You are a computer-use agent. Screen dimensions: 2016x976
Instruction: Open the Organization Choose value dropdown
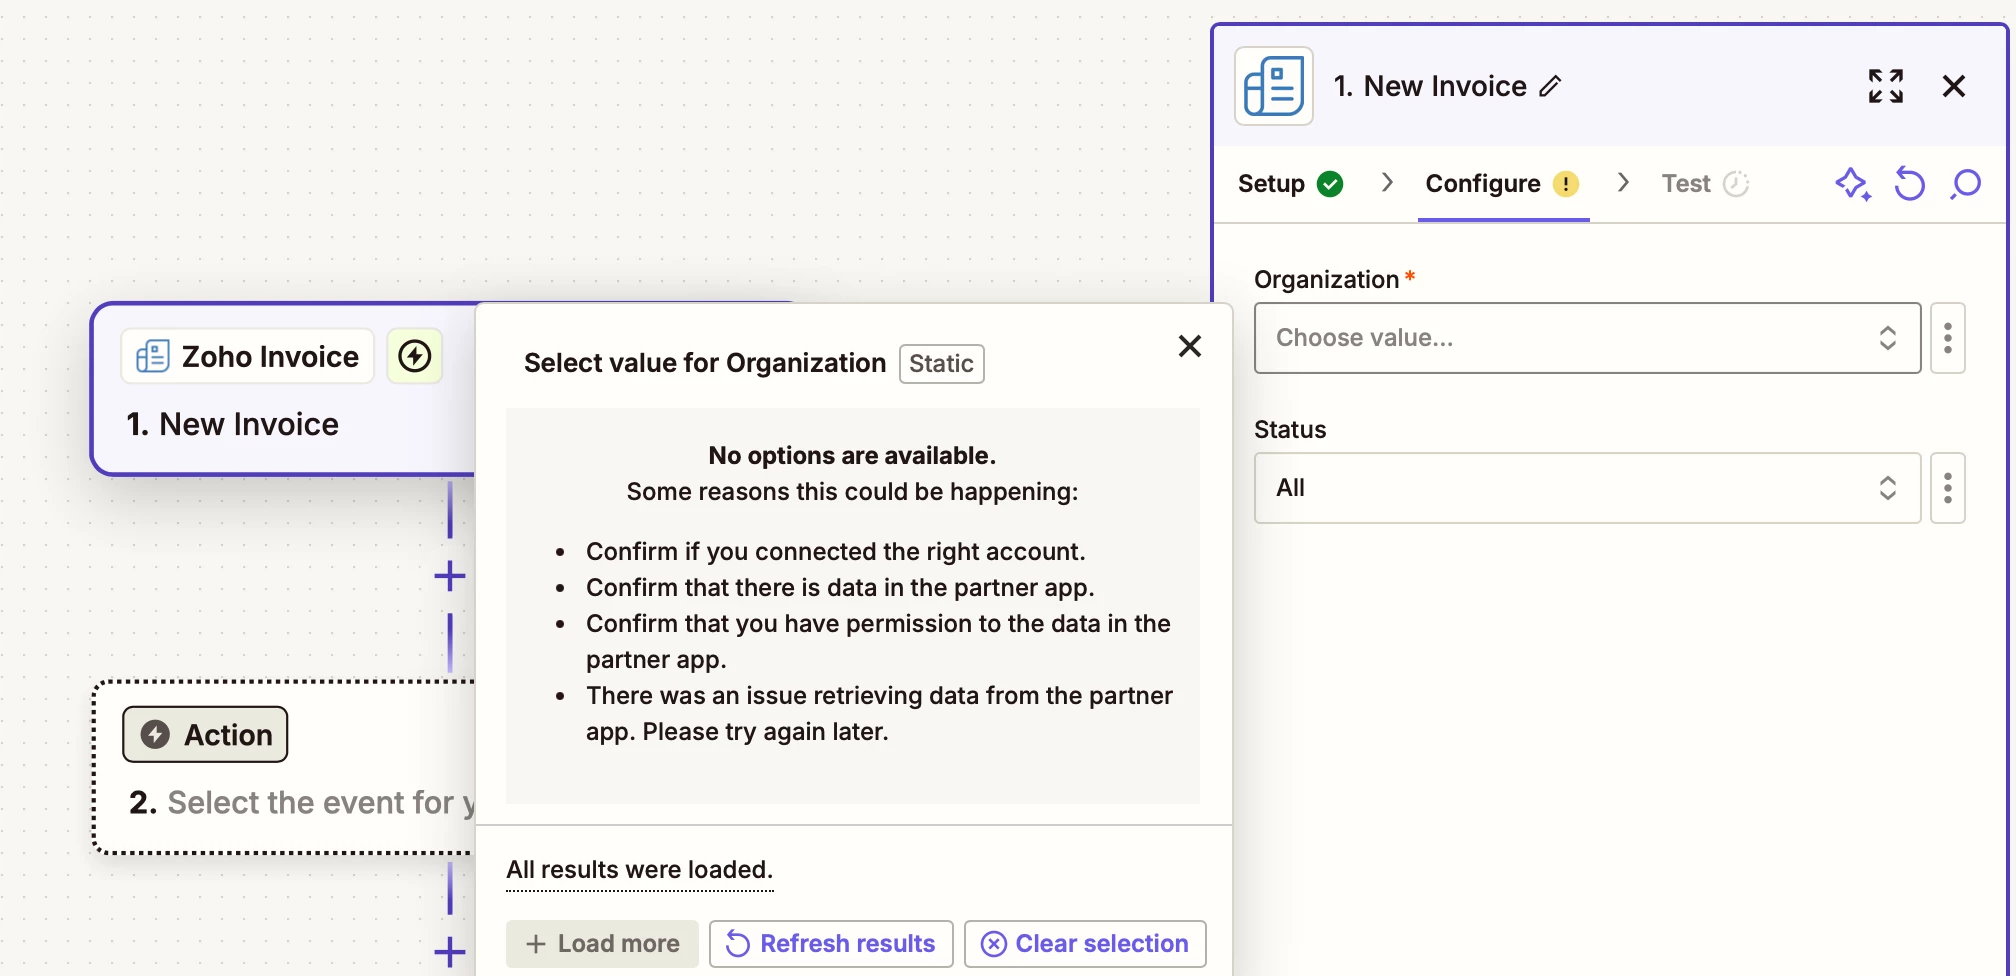click(1587, 338)
